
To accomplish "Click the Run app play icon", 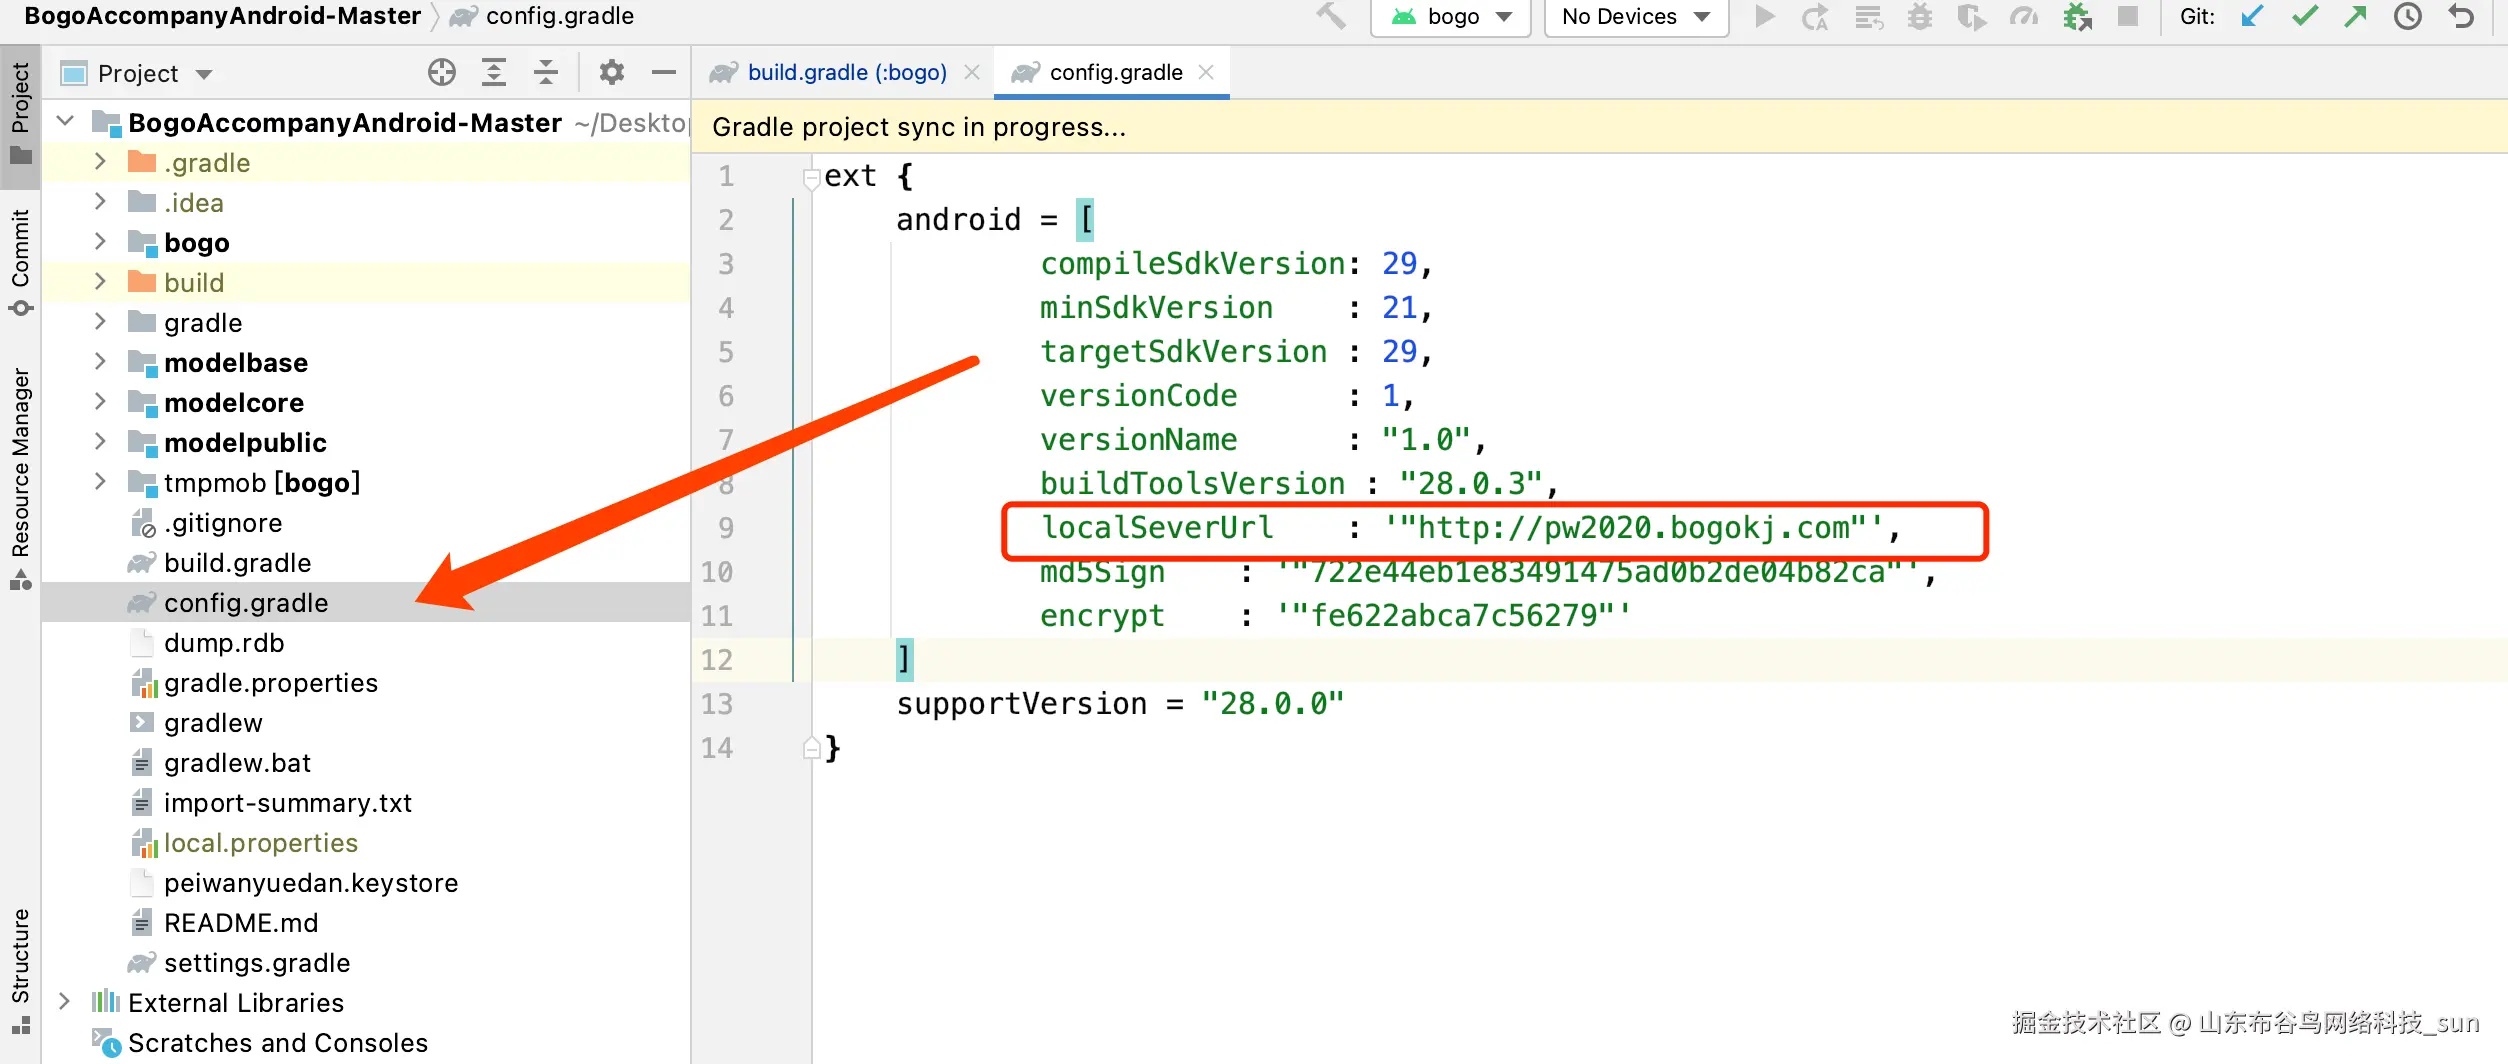I will tap(1765, 17).
